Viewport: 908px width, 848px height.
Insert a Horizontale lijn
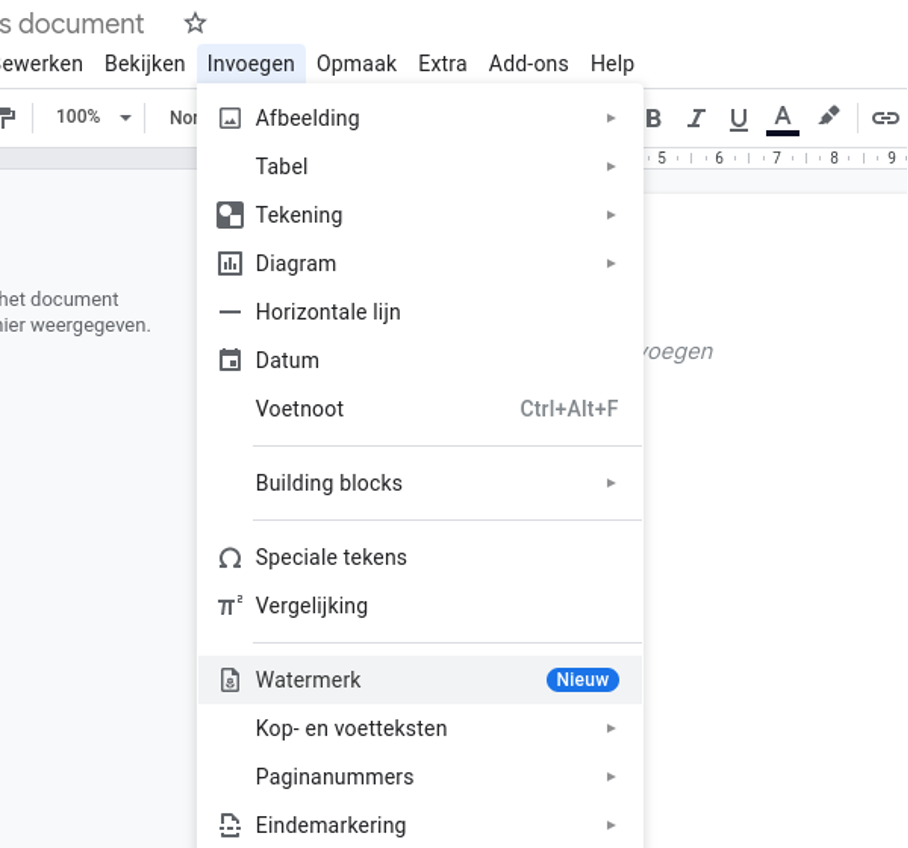(327, 312)
